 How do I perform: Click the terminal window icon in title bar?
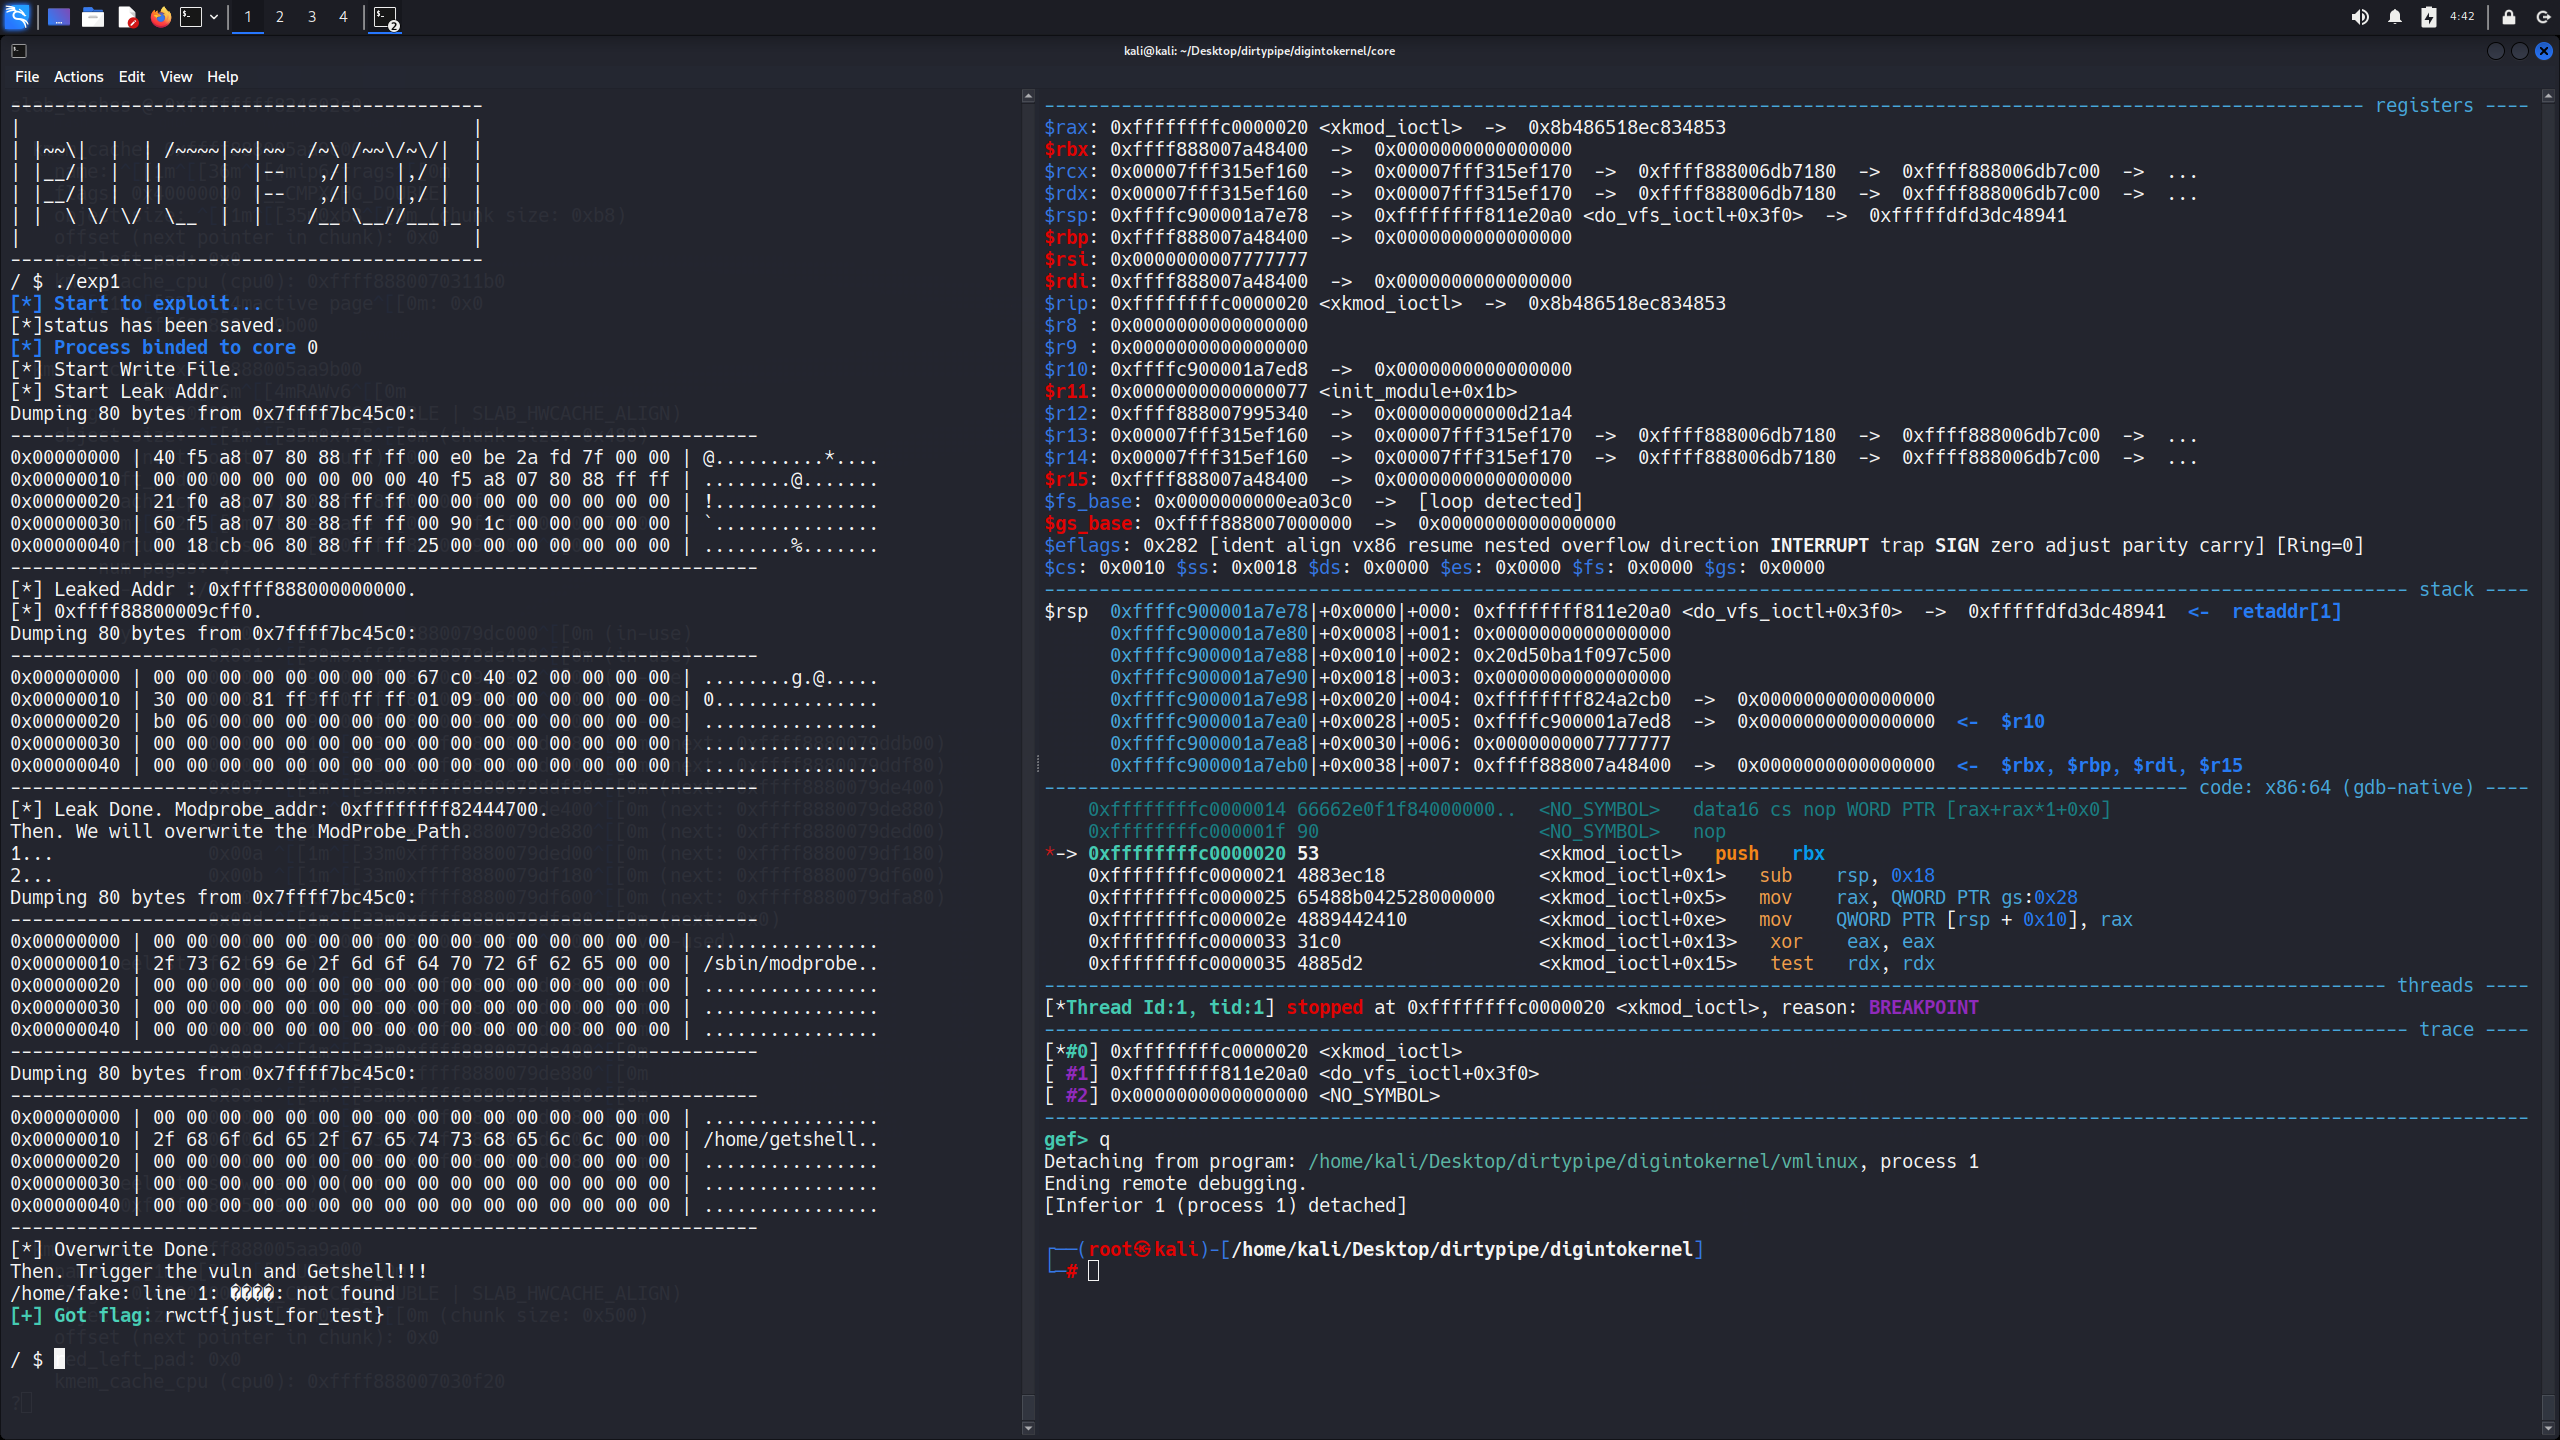pos(19,50)
